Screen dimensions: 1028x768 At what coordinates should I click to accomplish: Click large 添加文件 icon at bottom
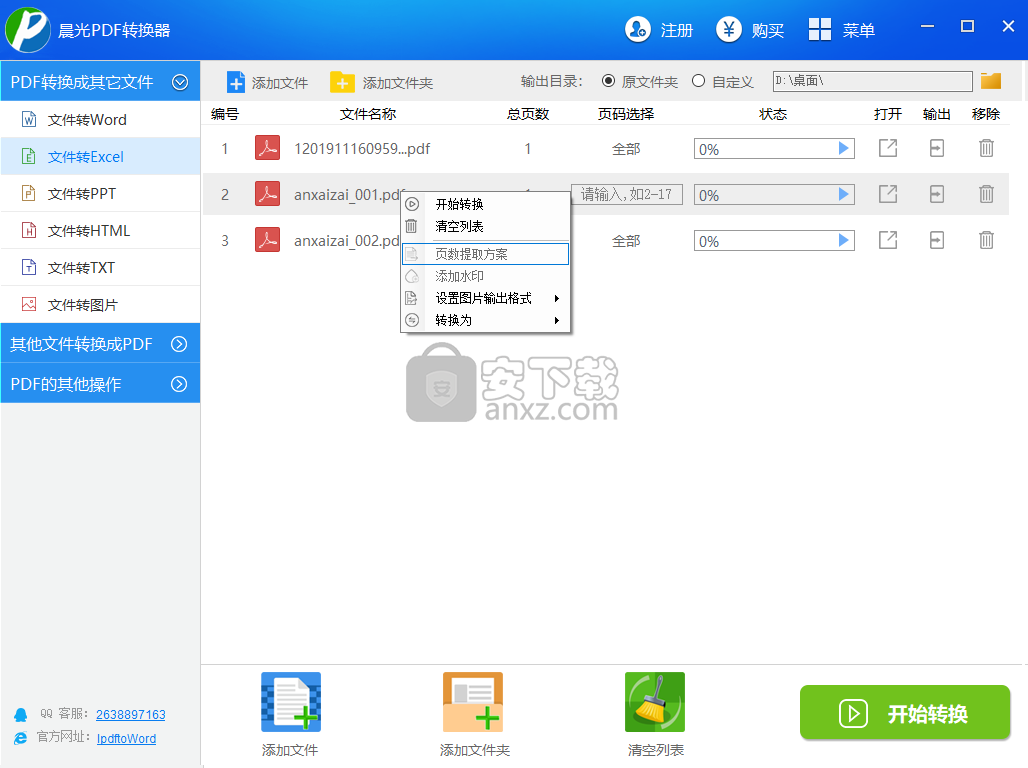pos(291,702)
